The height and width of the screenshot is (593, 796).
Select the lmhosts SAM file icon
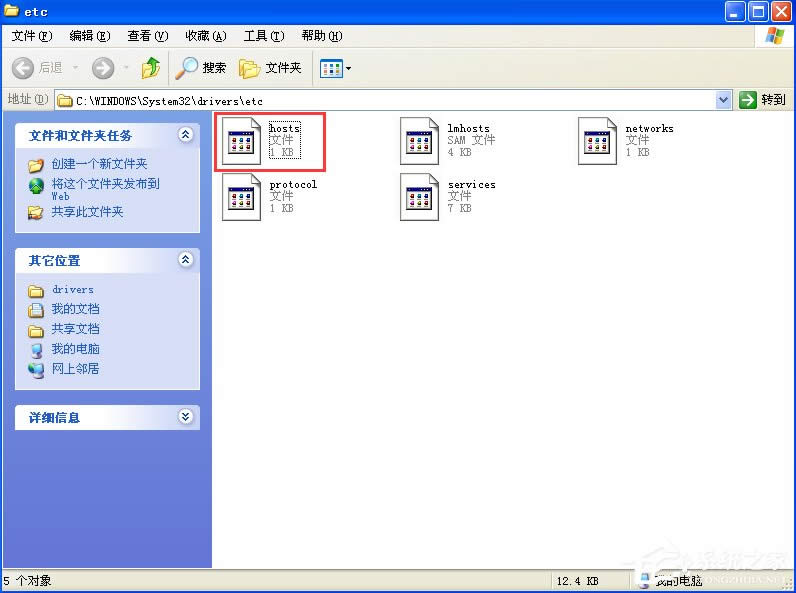point(419,141)
